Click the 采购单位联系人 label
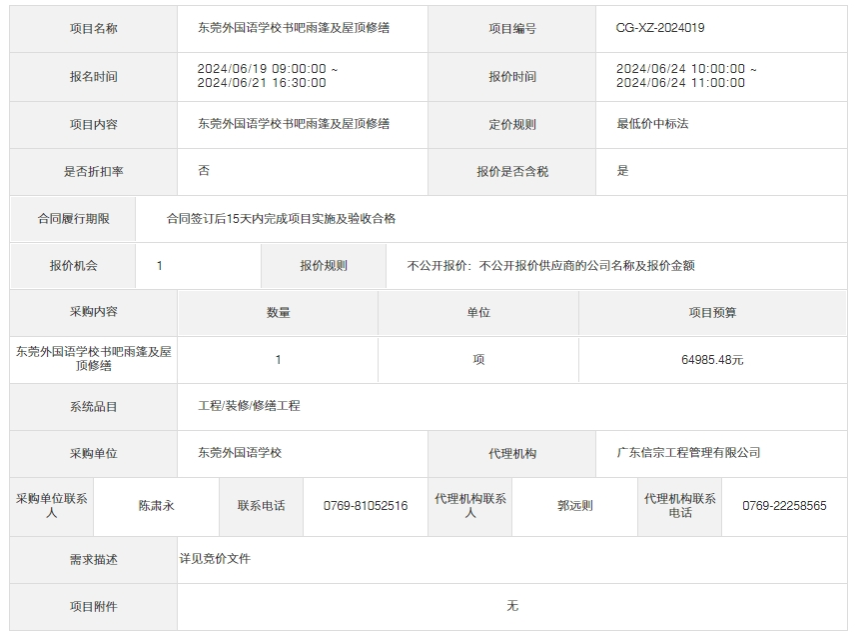The height and width of the screenshot is (637, 856). 51,506
